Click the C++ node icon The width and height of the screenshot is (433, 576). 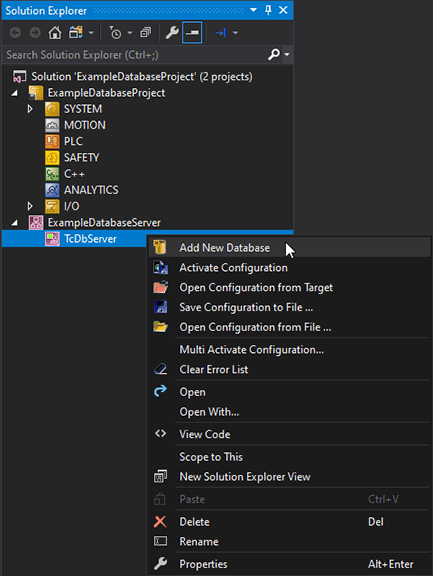tap(52, 174)
